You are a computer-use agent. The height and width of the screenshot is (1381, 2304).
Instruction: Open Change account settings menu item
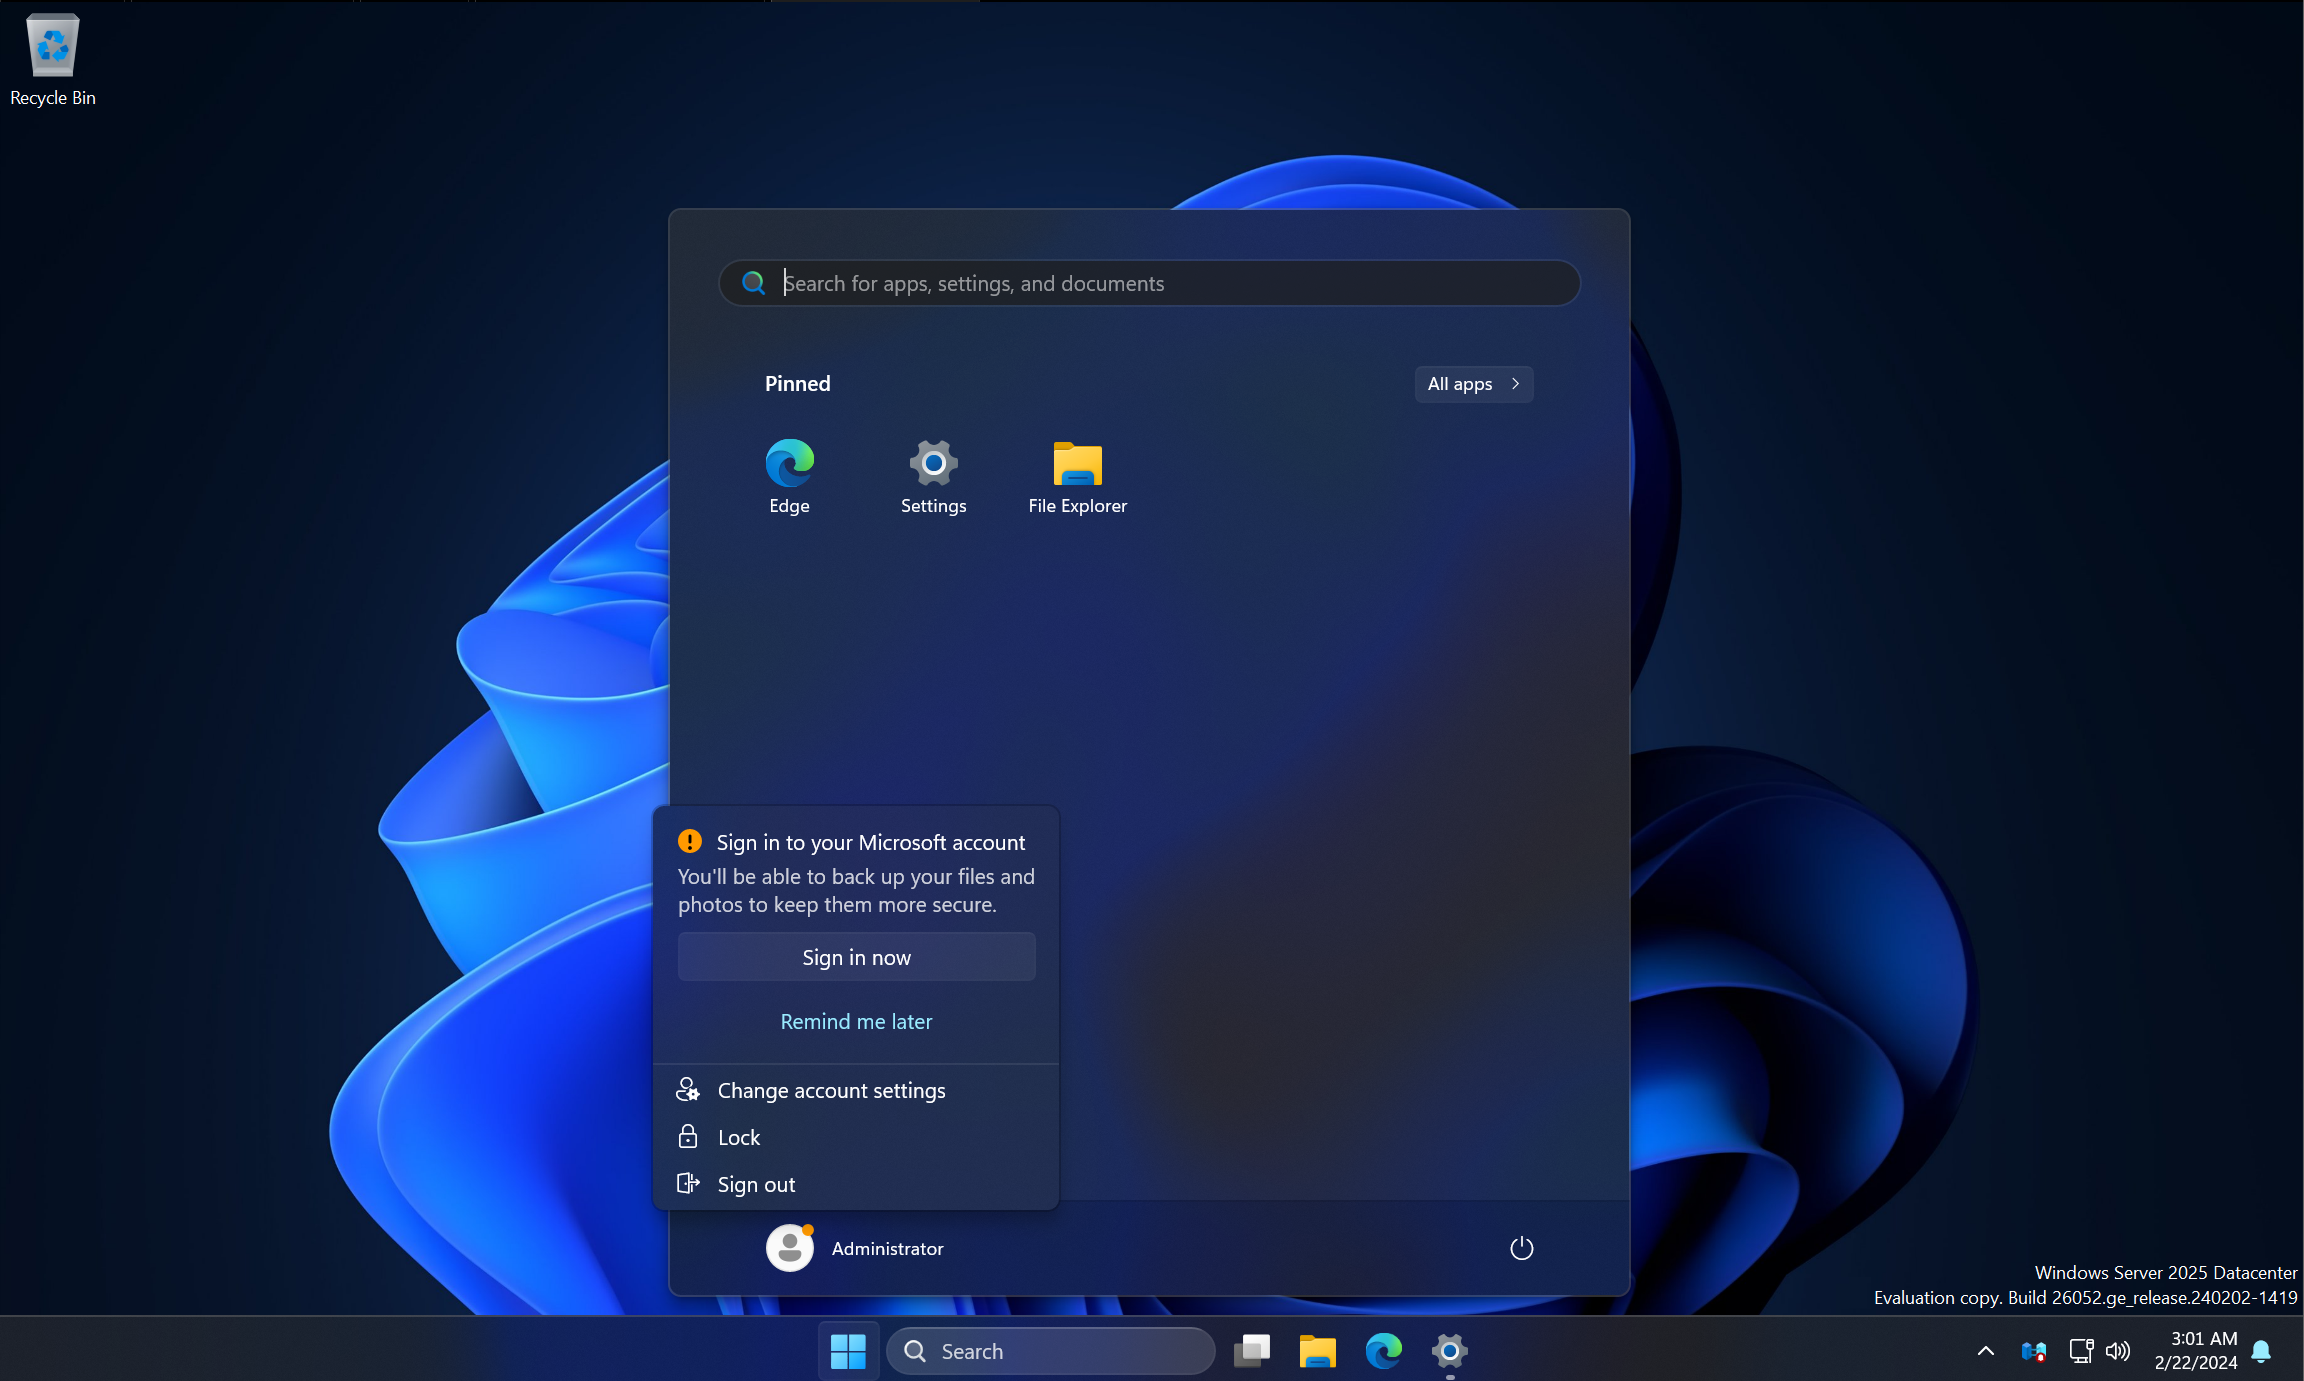(832, 1088)
